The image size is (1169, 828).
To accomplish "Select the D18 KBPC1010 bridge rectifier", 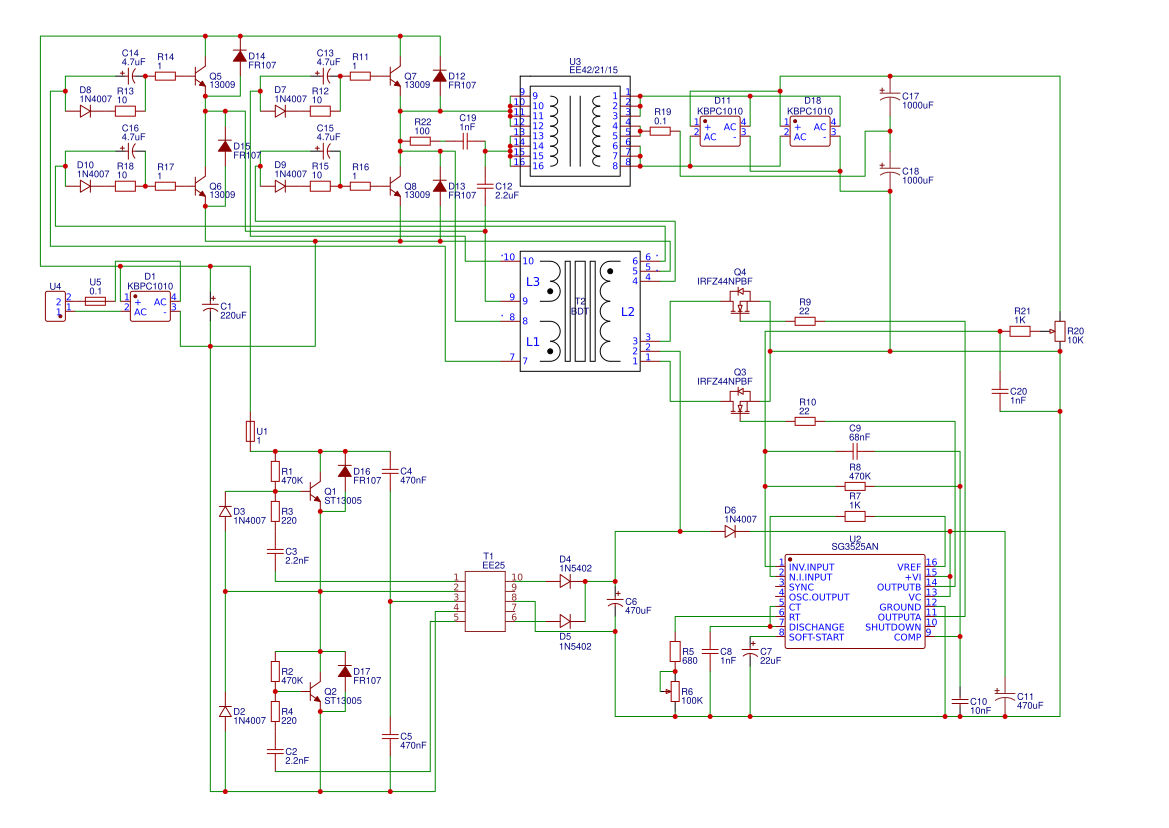I will [x=810, y=131].
